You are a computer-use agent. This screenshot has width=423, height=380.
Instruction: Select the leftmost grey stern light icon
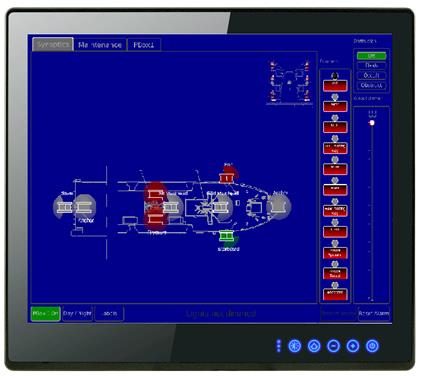(x=64, y=207)
